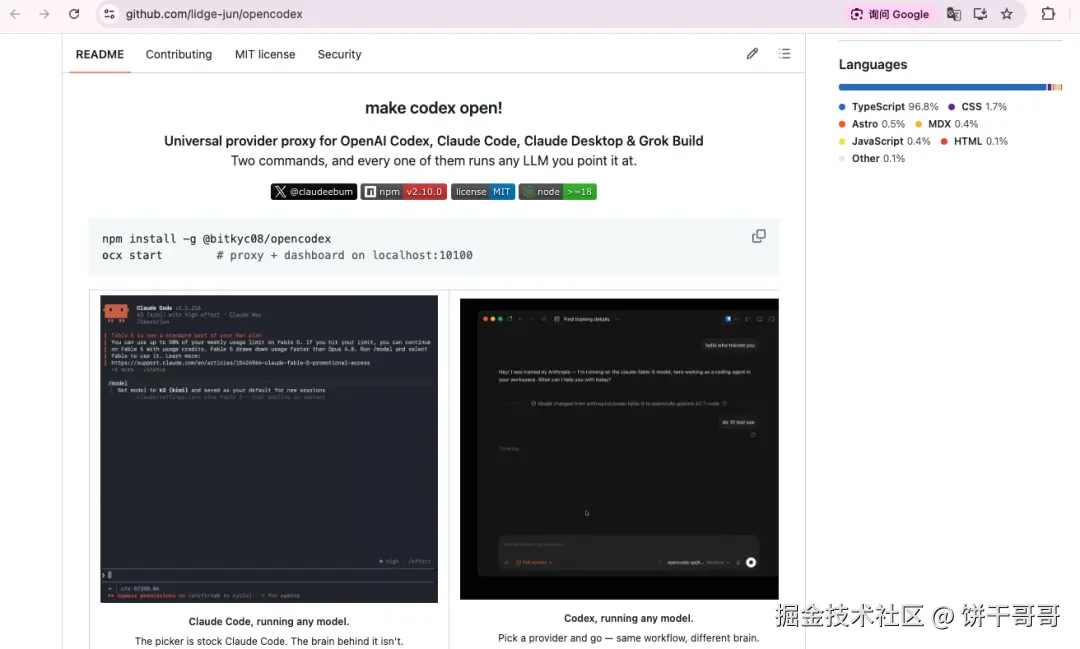Screen dimensions: 1080x649
Task: Reload the page
Action: [74, 14]
